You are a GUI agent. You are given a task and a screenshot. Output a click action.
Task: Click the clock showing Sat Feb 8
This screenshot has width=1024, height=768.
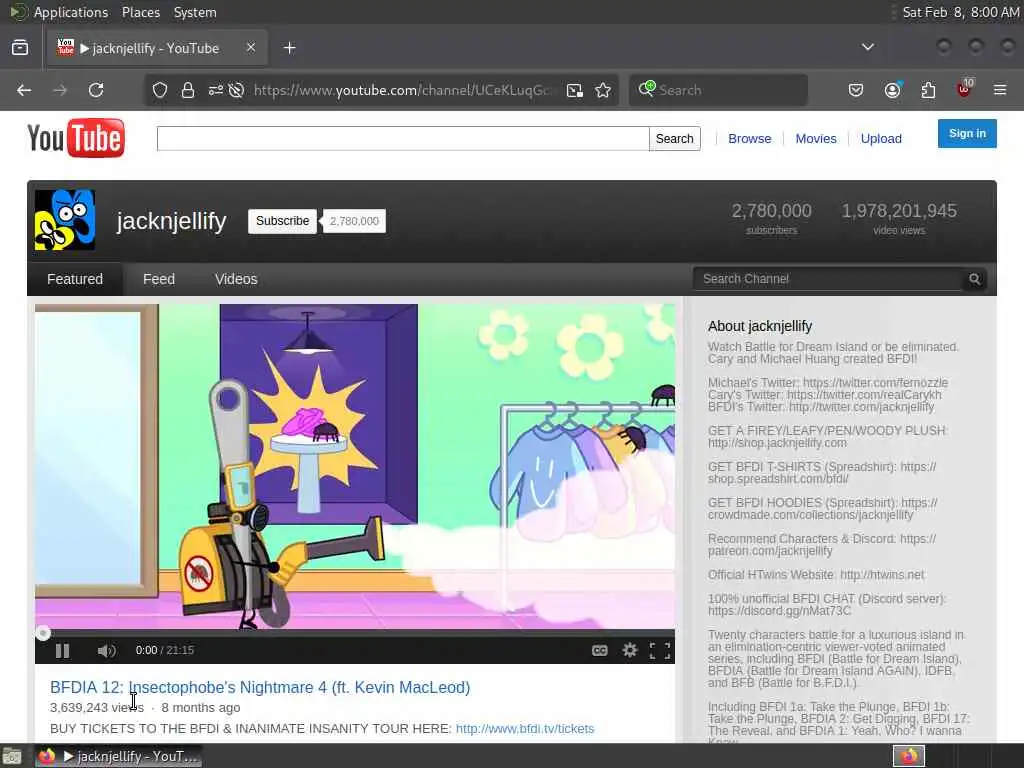coord(960,12)
